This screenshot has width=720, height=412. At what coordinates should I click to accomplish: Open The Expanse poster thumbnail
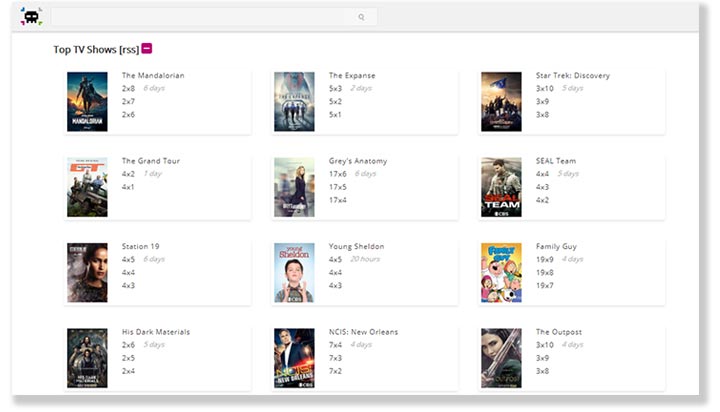point(294,101)
